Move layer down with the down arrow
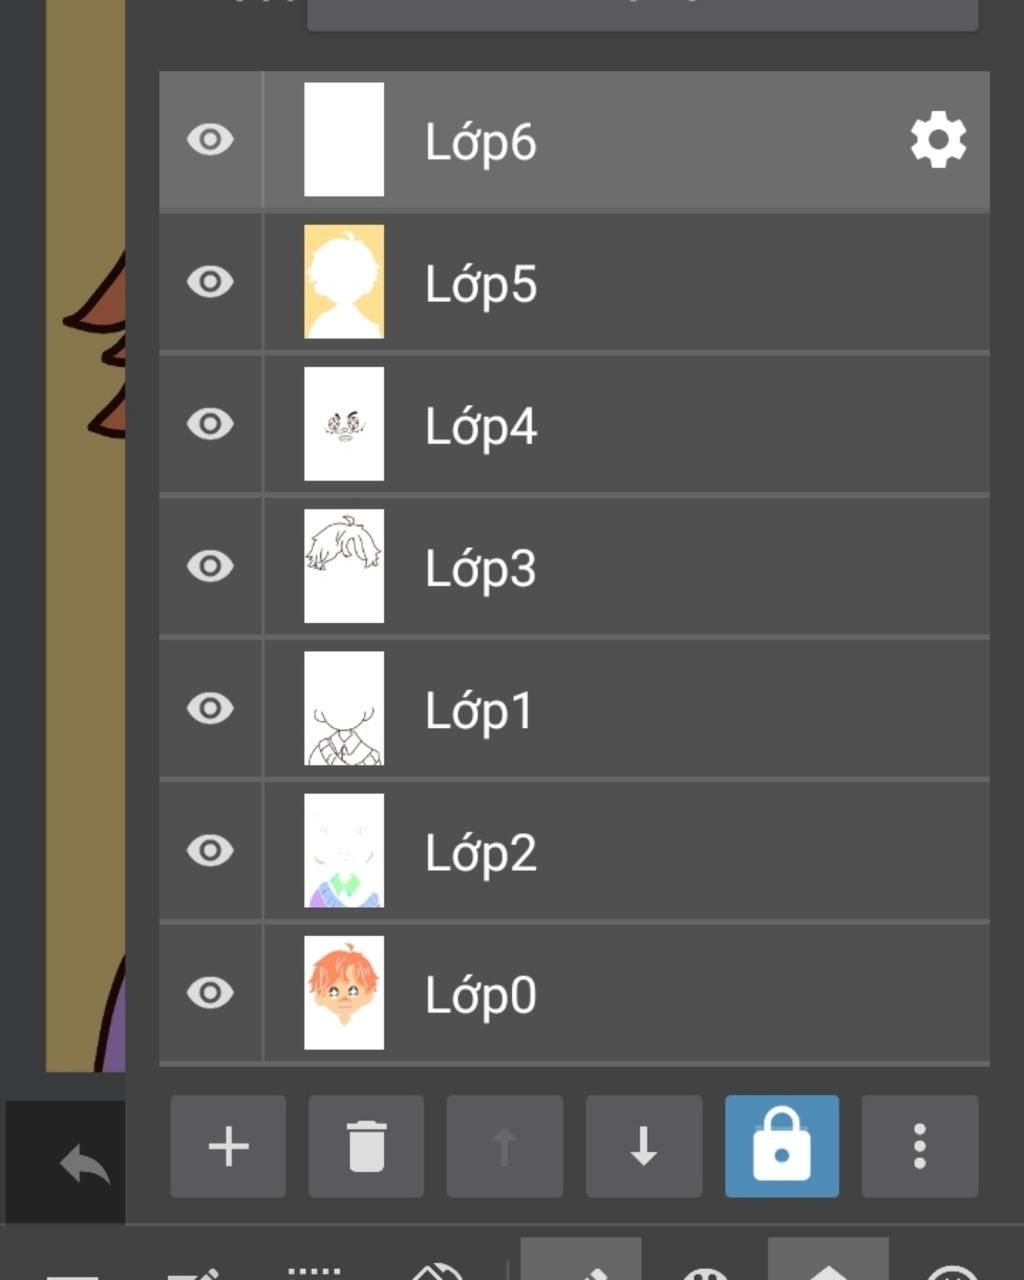The height and width of the screenshot is (1280, 1024). click(643, 1146)
